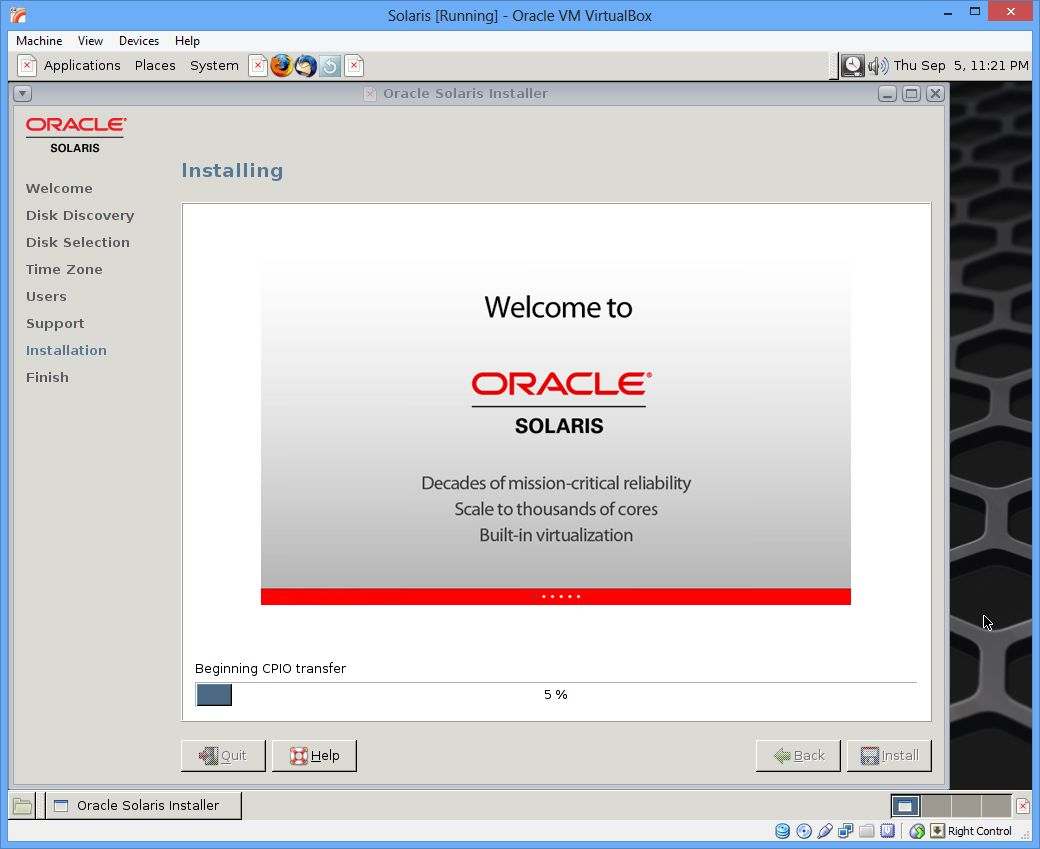
Task: Open the installer window menu arrow
Action: tap(23, 94)
